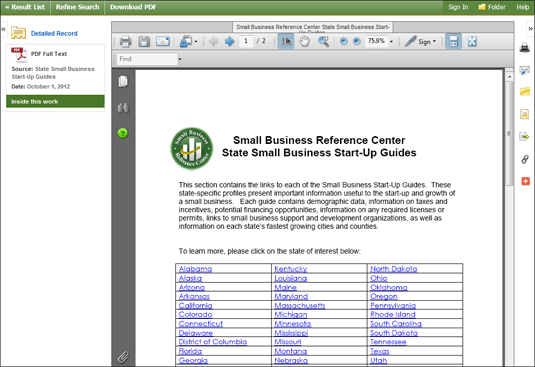Image resolution: width=535 pixels, height=367 pixels.
Task: Open the California guide link
Action: pyautogui.click(x=196, y=306)
